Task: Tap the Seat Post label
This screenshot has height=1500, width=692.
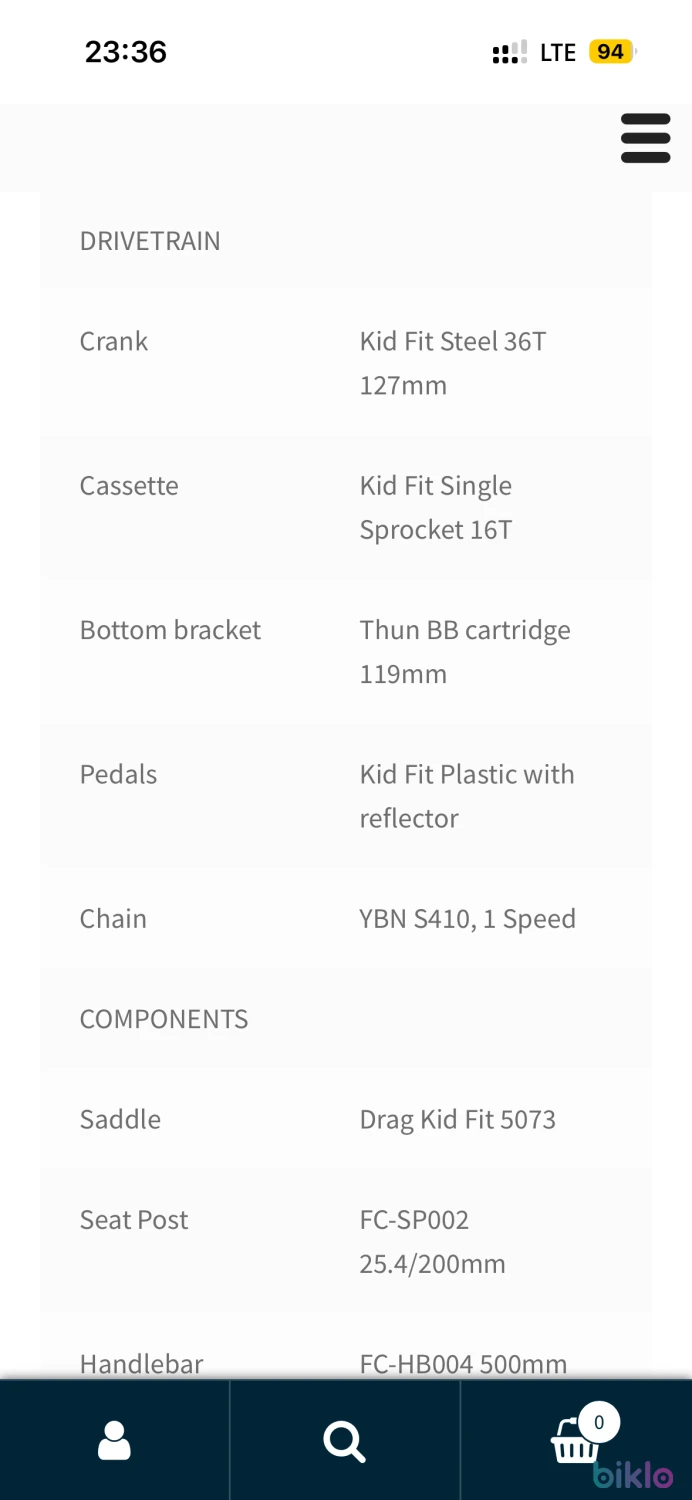Action: point(134,1220)
